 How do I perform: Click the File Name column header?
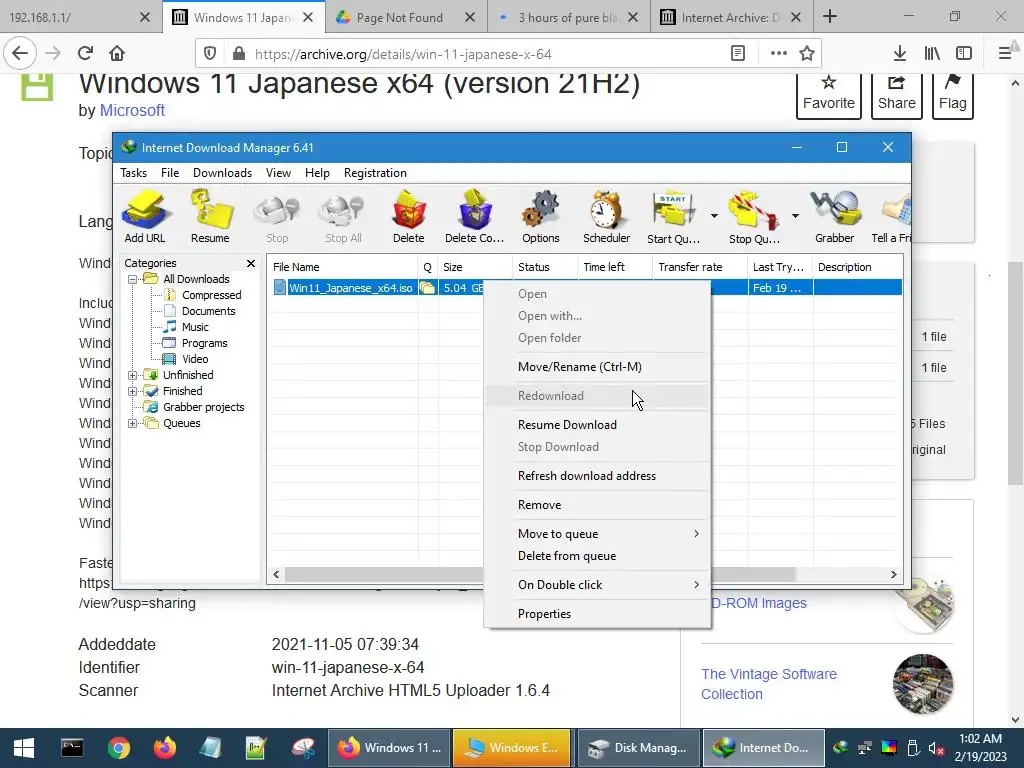click(x=344, y=267)
